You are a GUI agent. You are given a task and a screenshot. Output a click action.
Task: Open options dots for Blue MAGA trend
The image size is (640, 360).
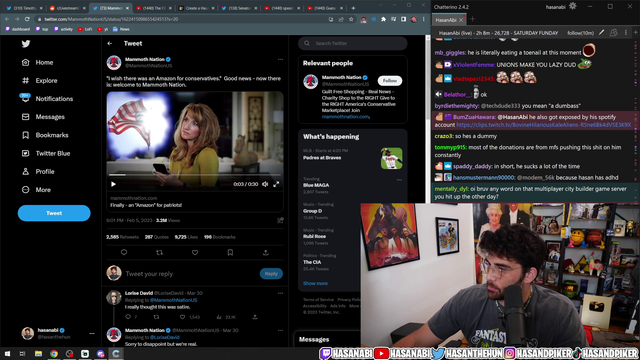click(399, 180)
